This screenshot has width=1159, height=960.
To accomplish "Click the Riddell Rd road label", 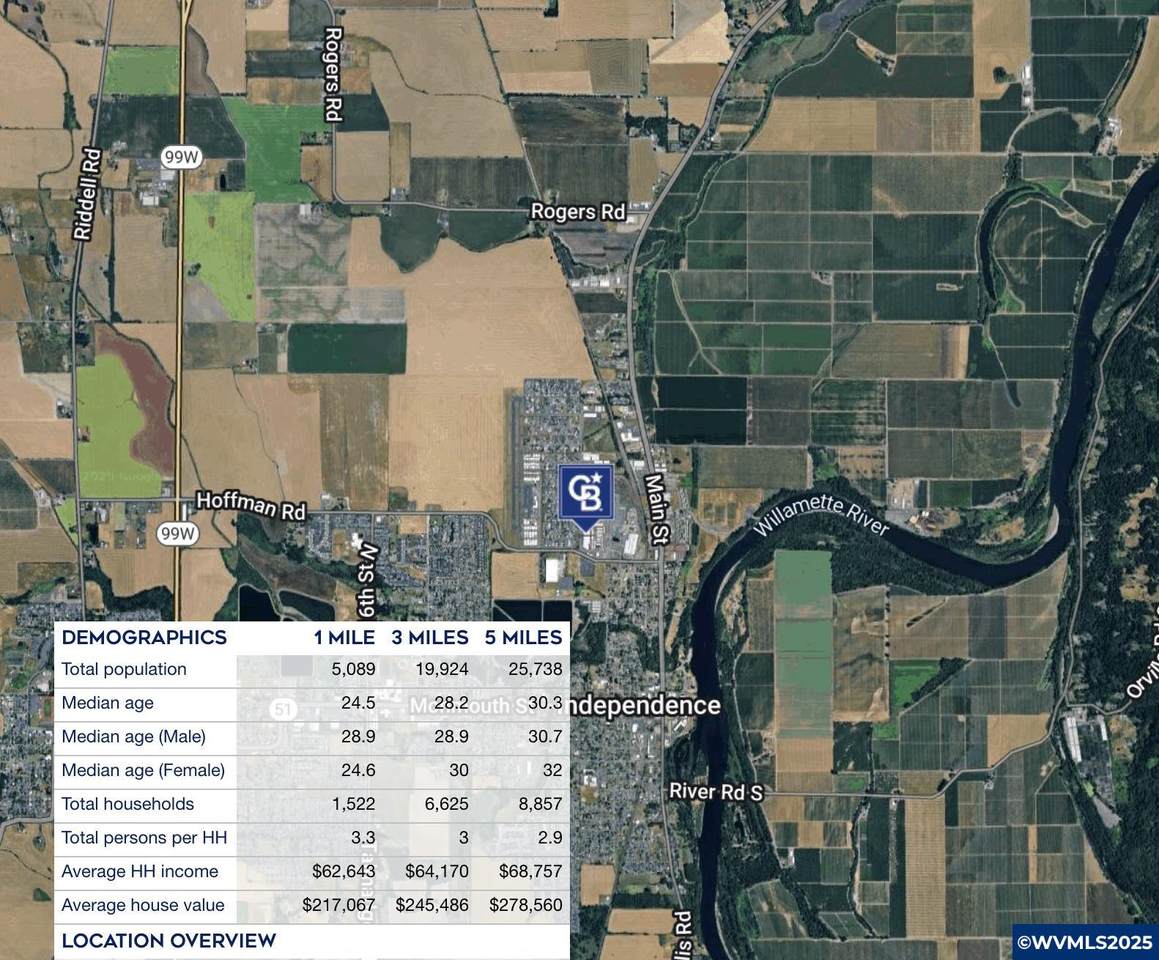I will 88,195.
